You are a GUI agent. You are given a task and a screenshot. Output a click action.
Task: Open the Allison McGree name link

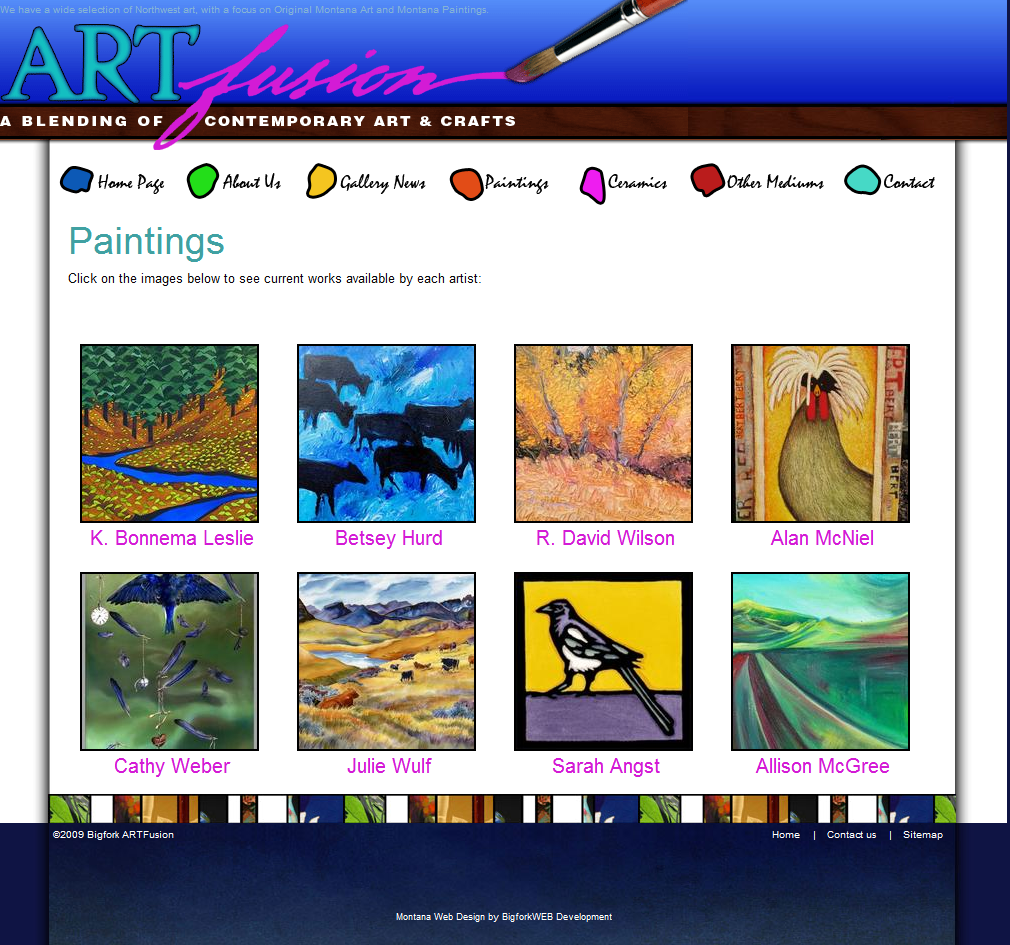click(822, 766)
